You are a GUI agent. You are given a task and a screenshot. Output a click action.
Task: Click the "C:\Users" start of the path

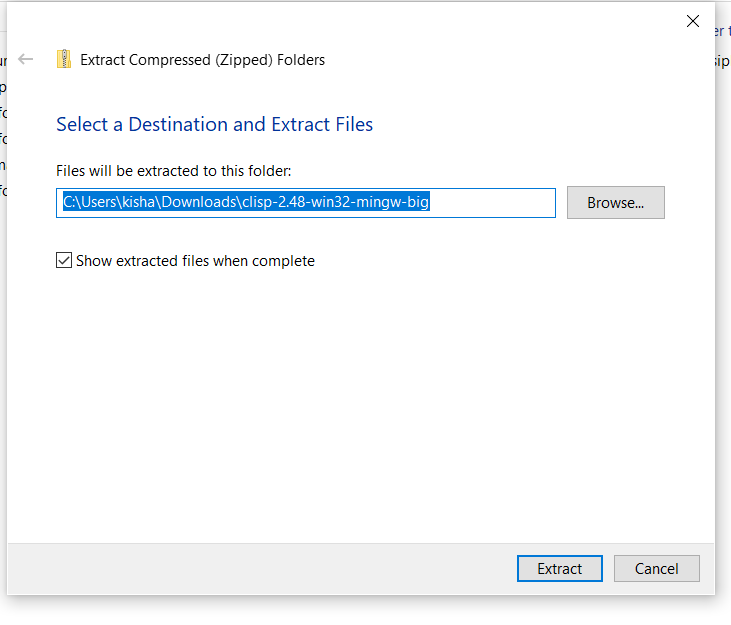click(x=85, y=203)
